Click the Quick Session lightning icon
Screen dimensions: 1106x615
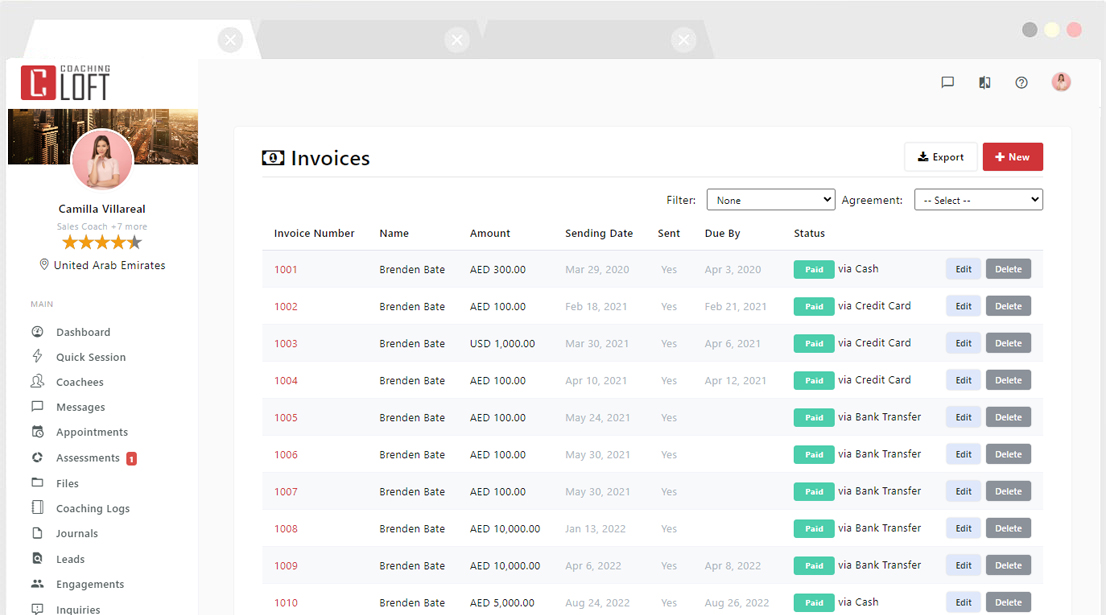[x=38, y=357]
